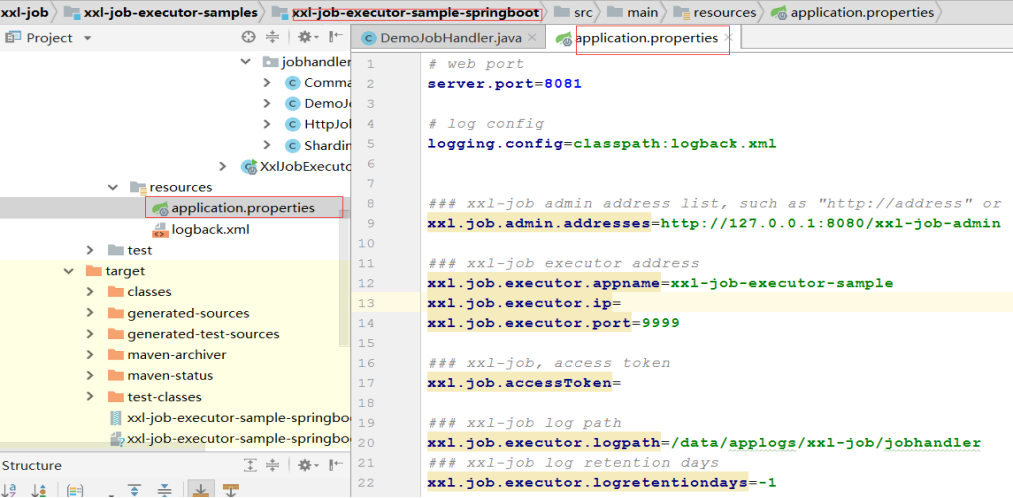Collapse all in Structure panel
The height and width of the screenshot is (498, 1013).
(273, 465)
